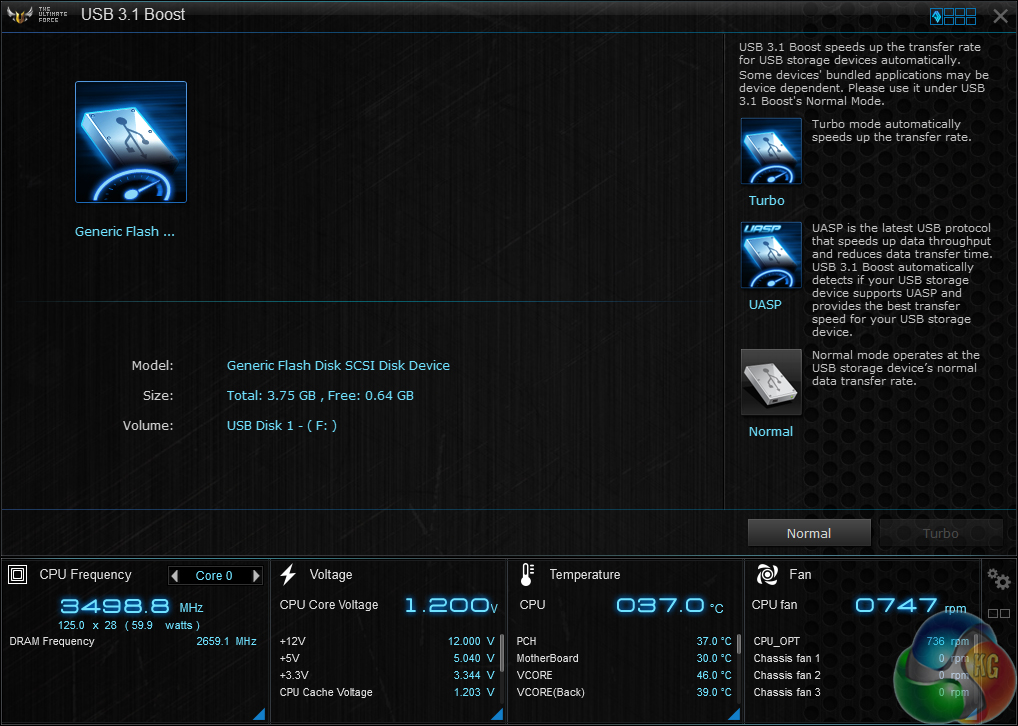This screenshot has width=1018, height=726.
Task: Click the CPU_OPT fan row
Action: click(862, 641)
